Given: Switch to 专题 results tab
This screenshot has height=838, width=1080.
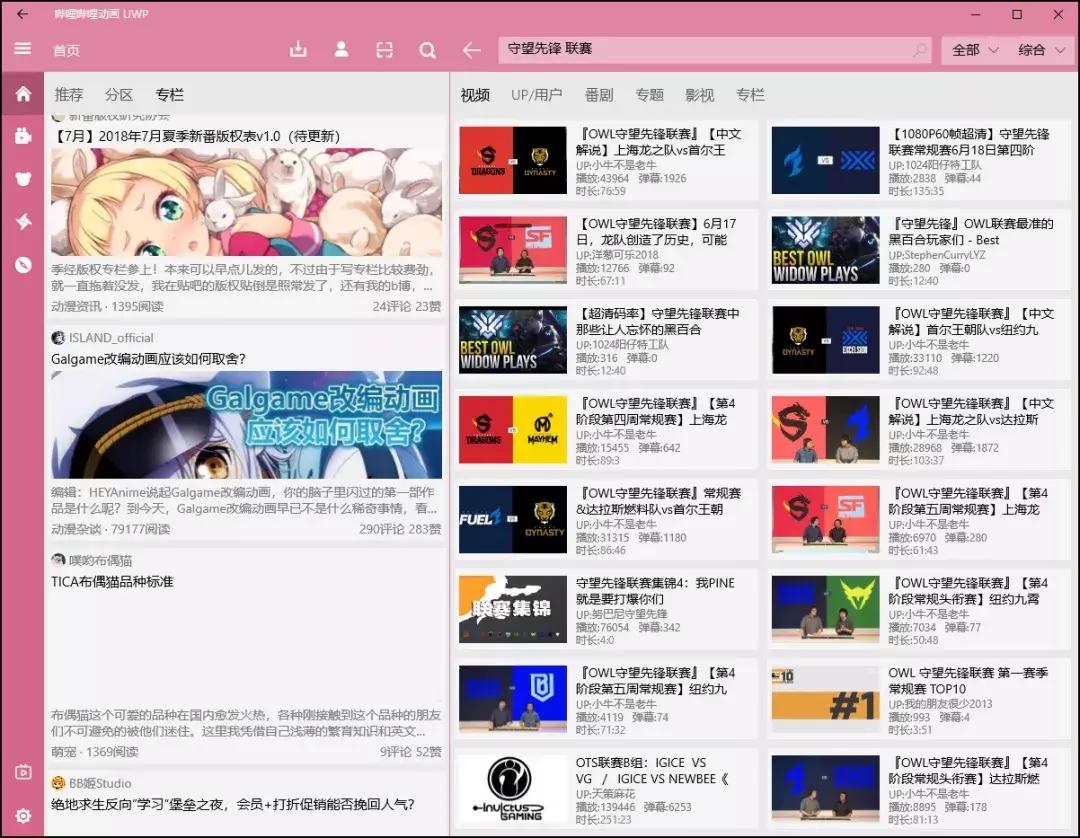Looking at the screenshot, I should pos(649,95).
